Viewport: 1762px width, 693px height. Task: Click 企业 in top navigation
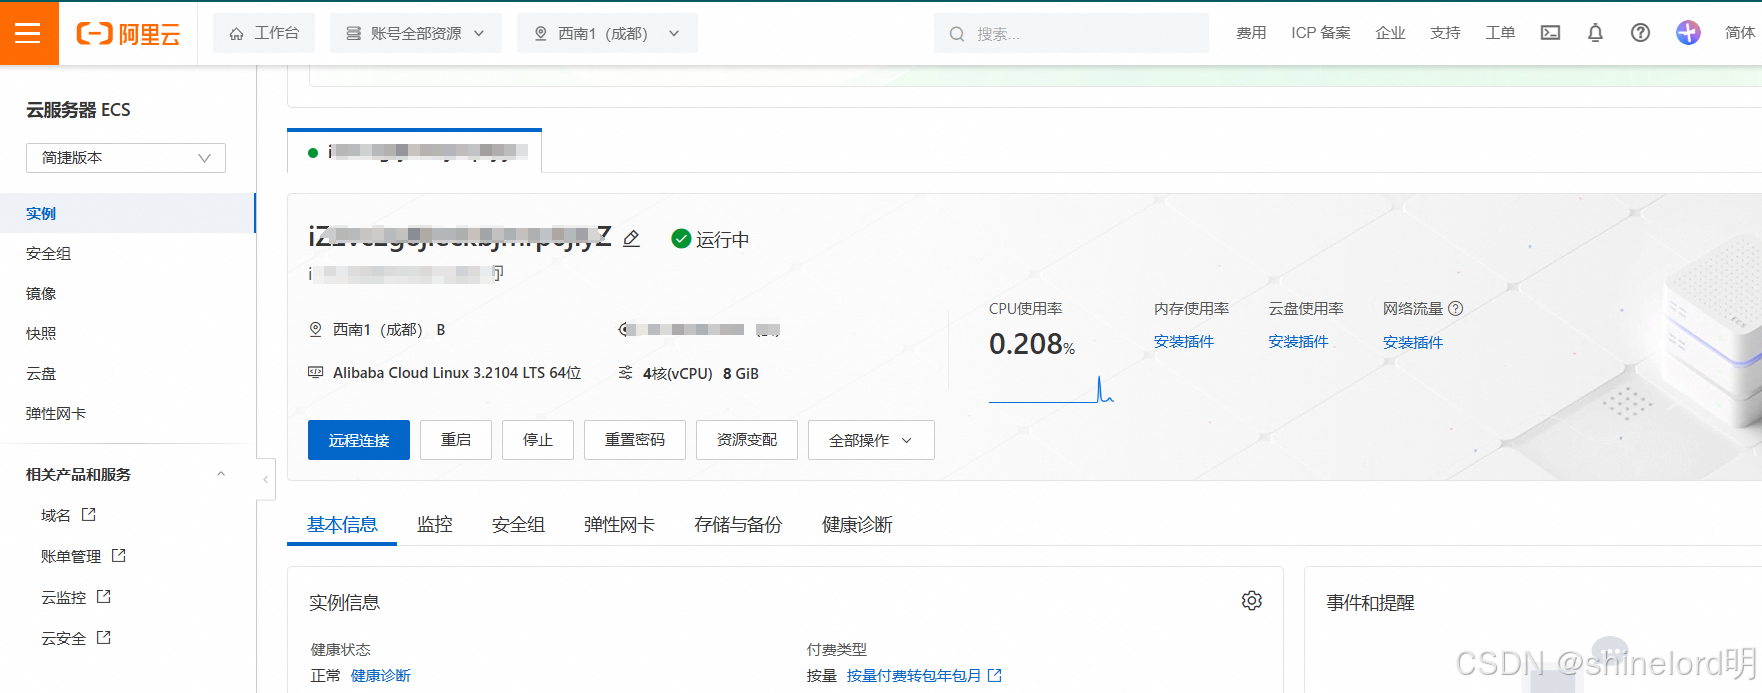coord(1390,33)
